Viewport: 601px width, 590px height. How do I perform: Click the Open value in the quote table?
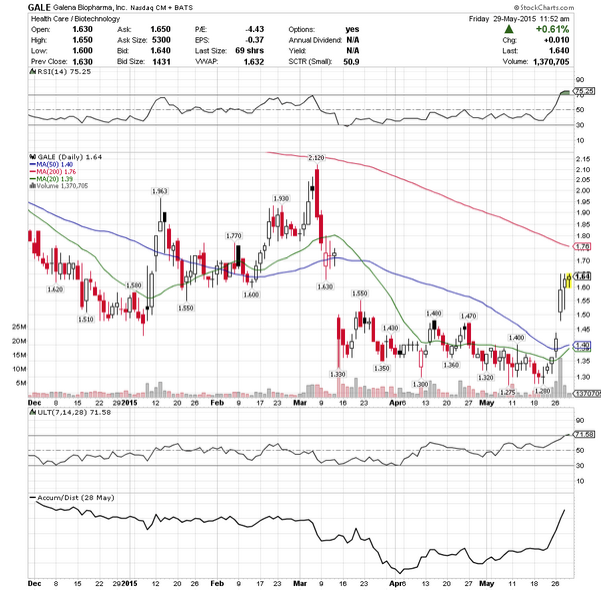(82, 30)
